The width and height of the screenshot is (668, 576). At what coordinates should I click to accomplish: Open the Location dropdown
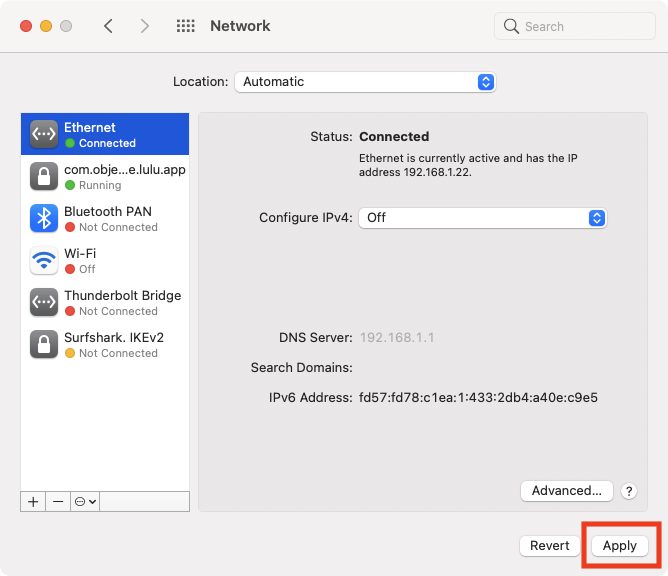click(365, 82)
